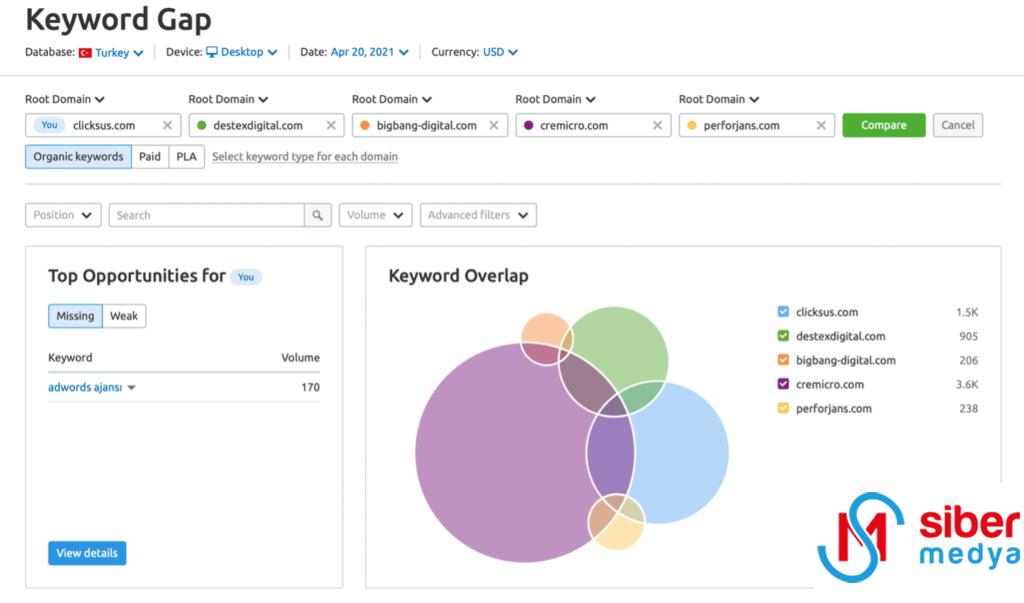Image resolution: width=1024 pixels, height=603 pixels.
Task: Remove clicksus.com domain with its X icon
Action: pyautogui.click(x=167, y=125)
